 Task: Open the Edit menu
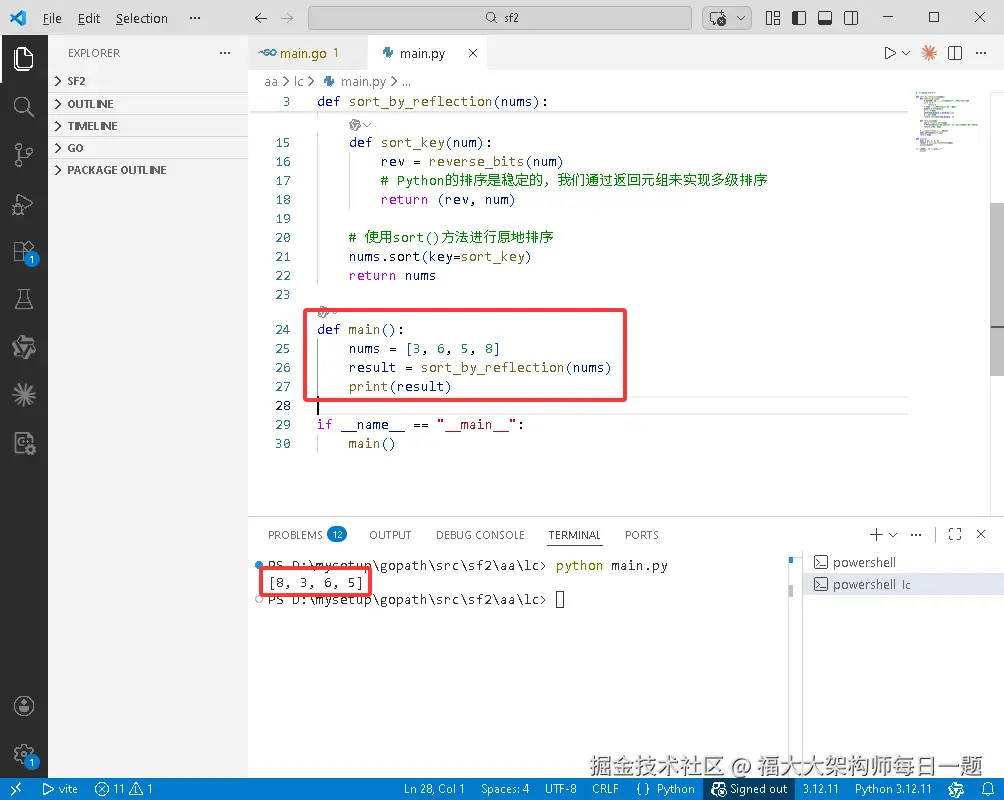click(x=89, y=19)
